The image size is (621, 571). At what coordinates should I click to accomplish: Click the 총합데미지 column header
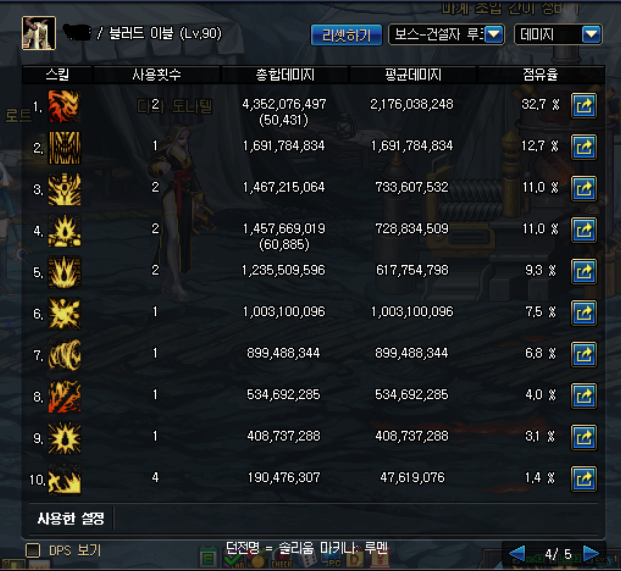pos(285,74)
